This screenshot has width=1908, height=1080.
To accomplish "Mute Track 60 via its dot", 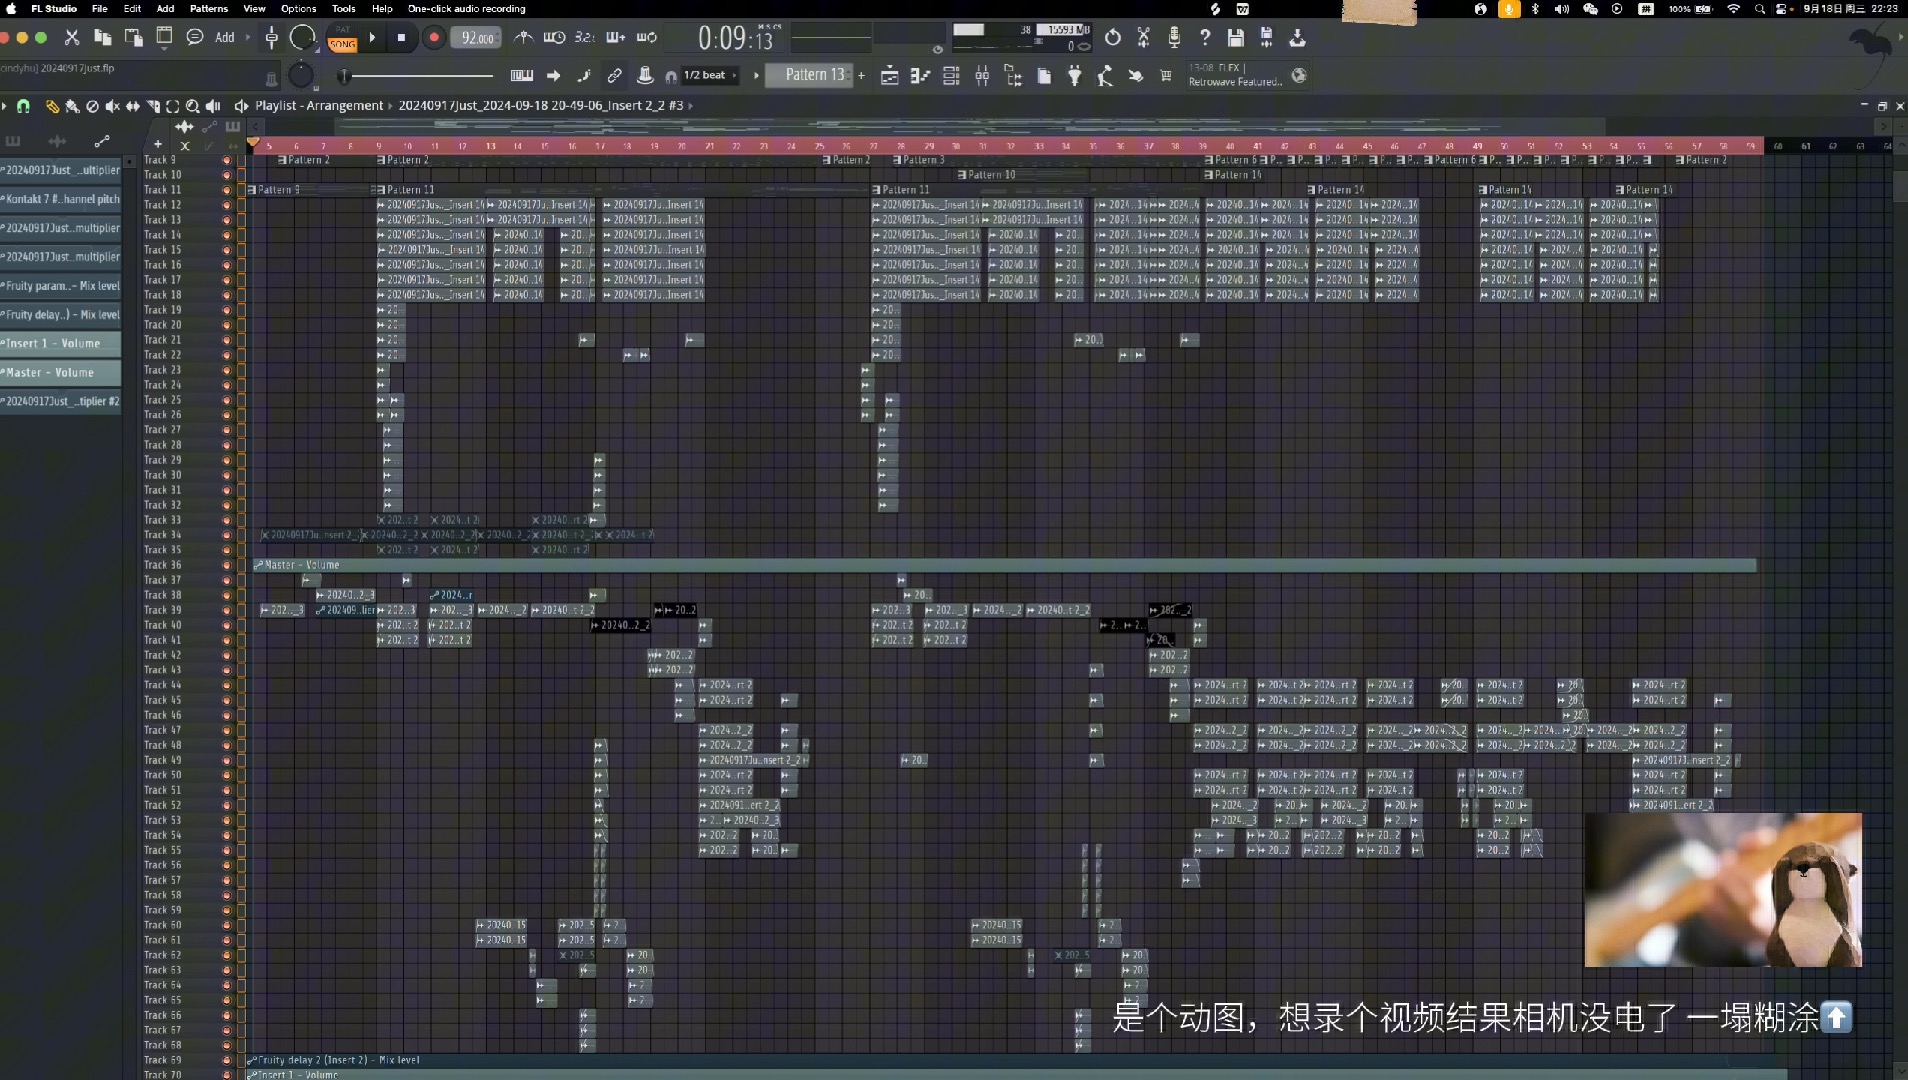I will click(x=226, y=925).
